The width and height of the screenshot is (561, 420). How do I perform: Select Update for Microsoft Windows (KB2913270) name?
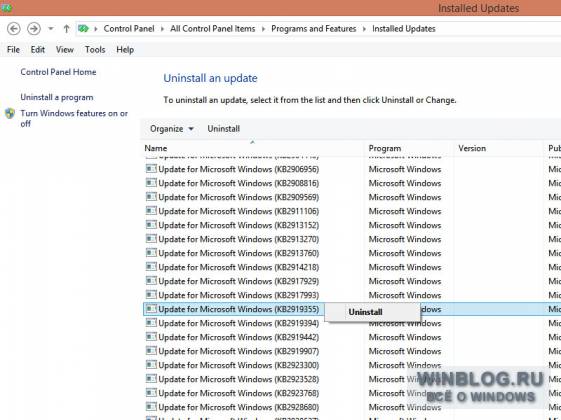239,239
